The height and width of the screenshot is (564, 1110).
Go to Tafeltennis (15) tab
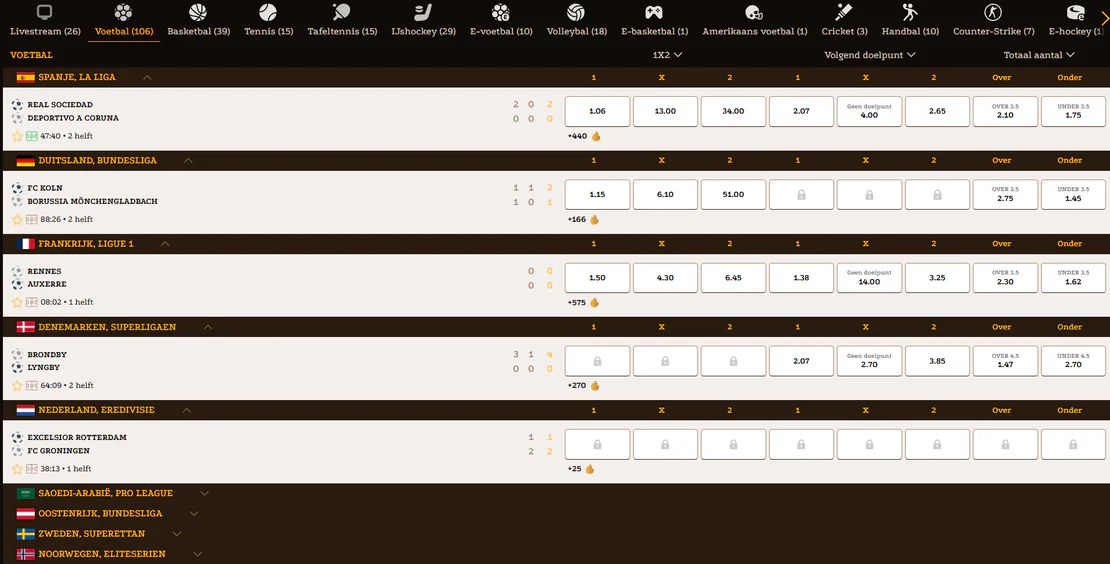click(x=342, y=21)
